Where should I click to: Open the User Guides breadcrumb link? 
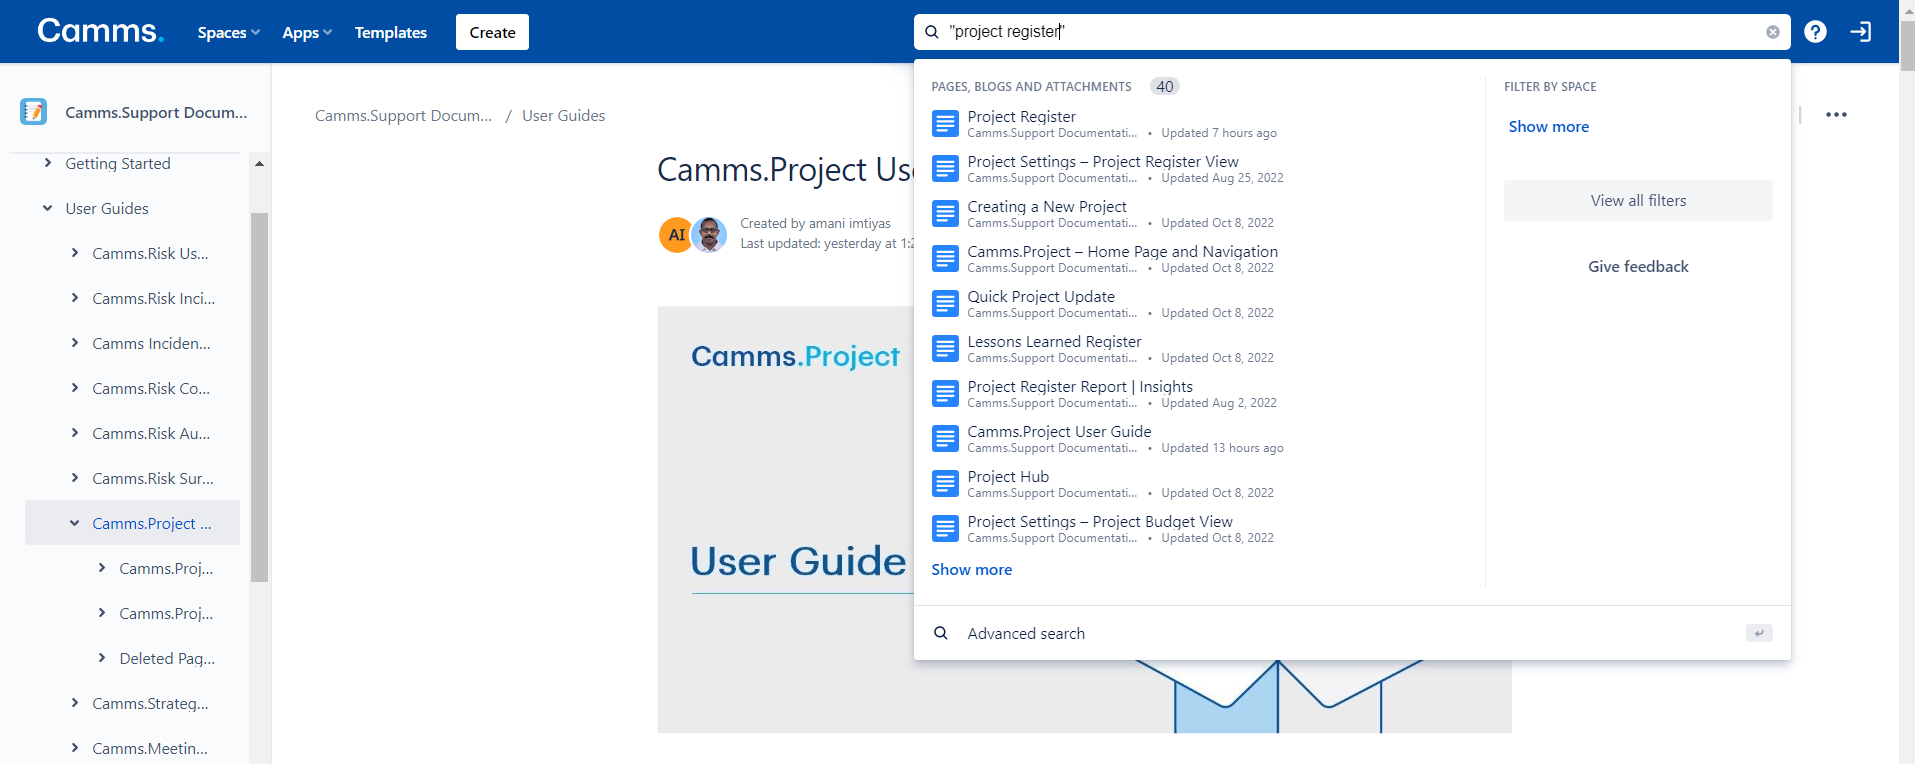(x=563, y=116)
